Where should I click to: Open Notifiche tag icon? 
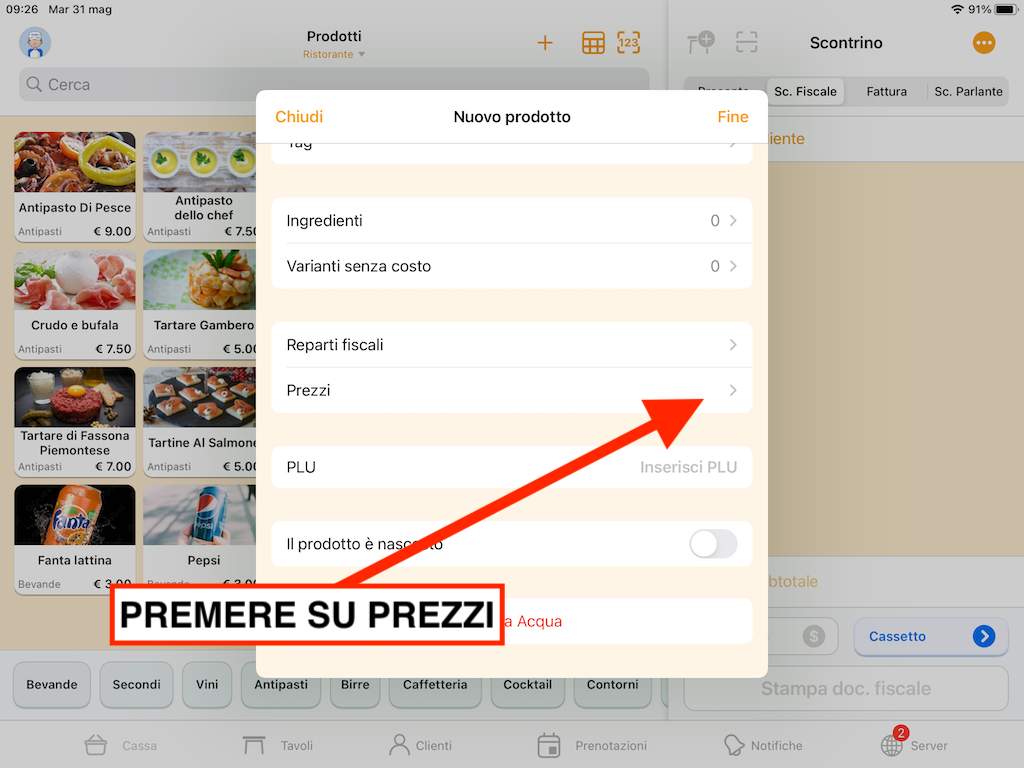pyautogui.click(x=733, y=745)
